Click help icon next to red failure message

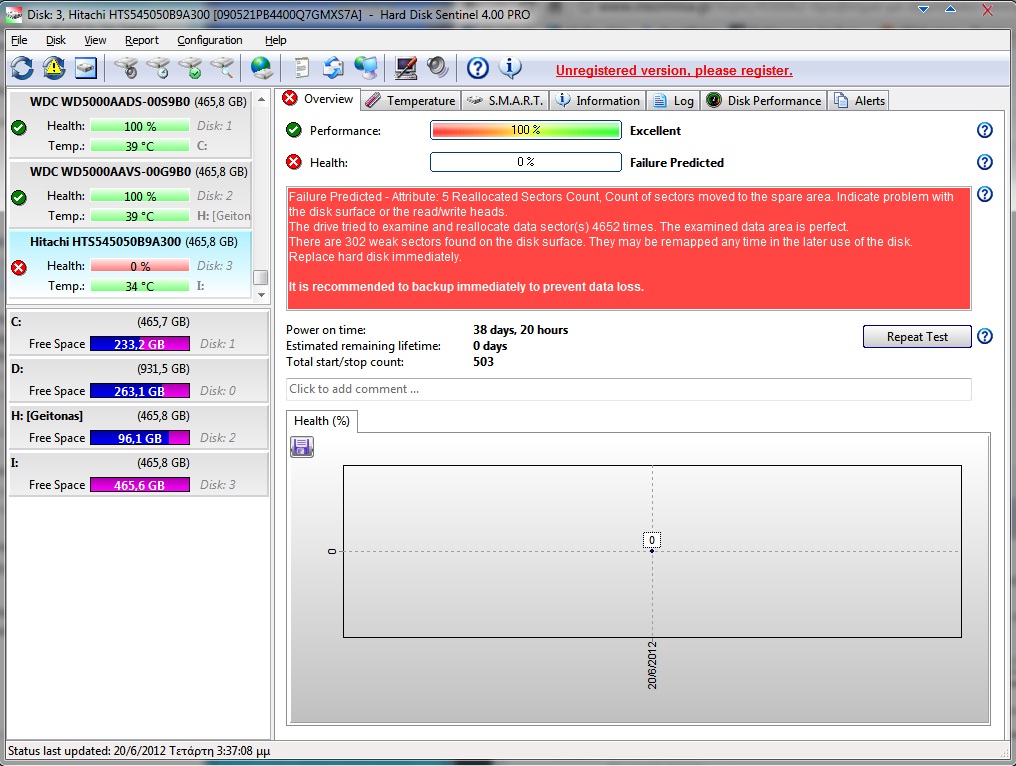click(x=984, y=194)
